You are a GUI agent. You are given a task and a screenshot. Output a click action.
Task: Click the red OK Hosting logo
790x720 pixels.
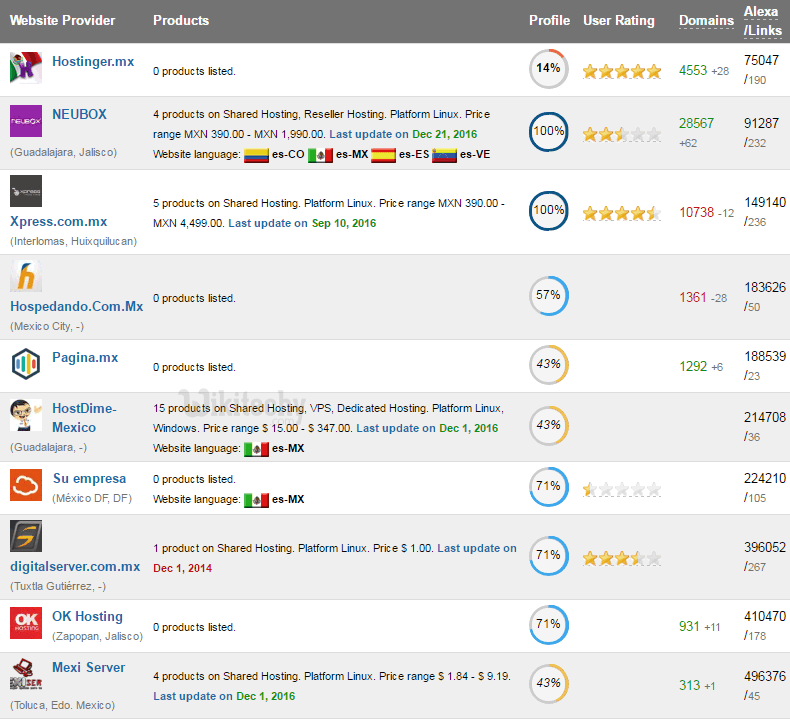[26, 622]
